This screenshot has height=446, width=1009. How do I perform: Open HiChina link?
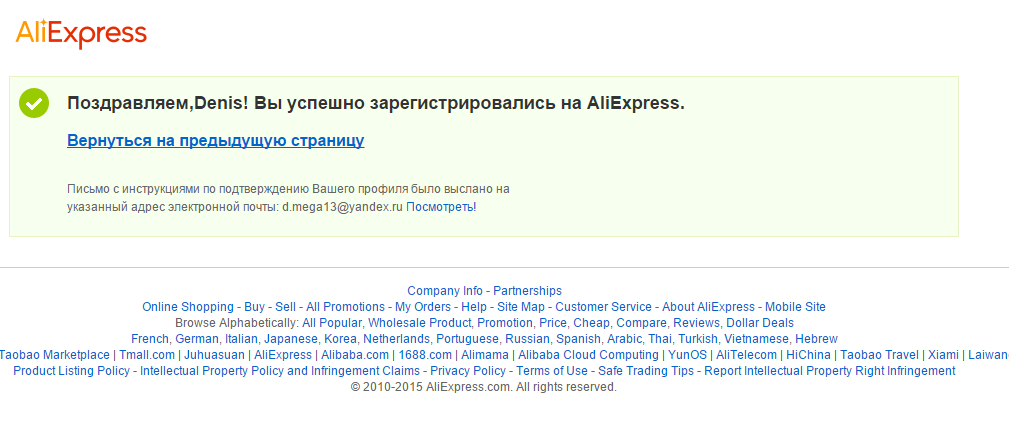tap(808, 355)
